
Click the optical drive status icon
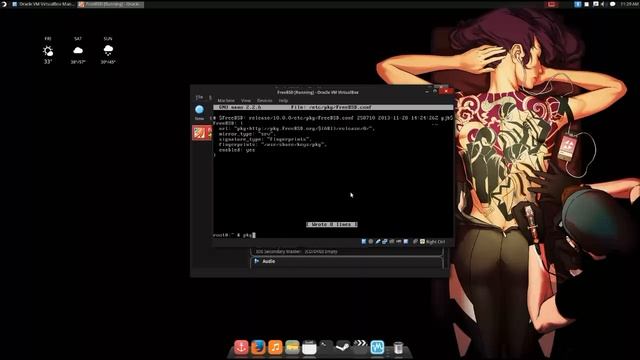coord(371,242)
